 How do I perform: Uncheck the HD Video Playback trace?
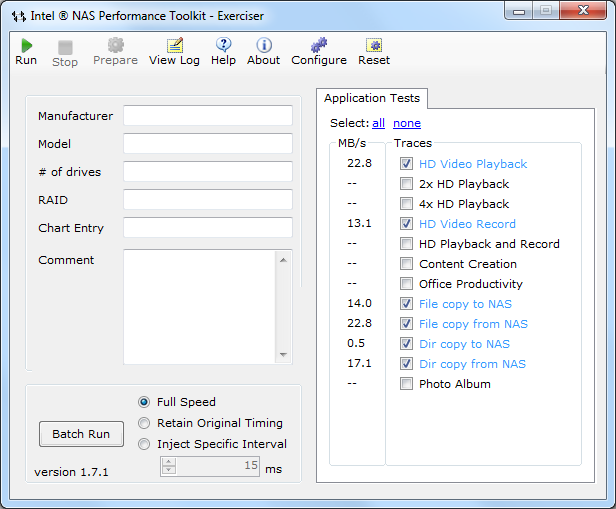pyautogui.click(x=406, y=163)
